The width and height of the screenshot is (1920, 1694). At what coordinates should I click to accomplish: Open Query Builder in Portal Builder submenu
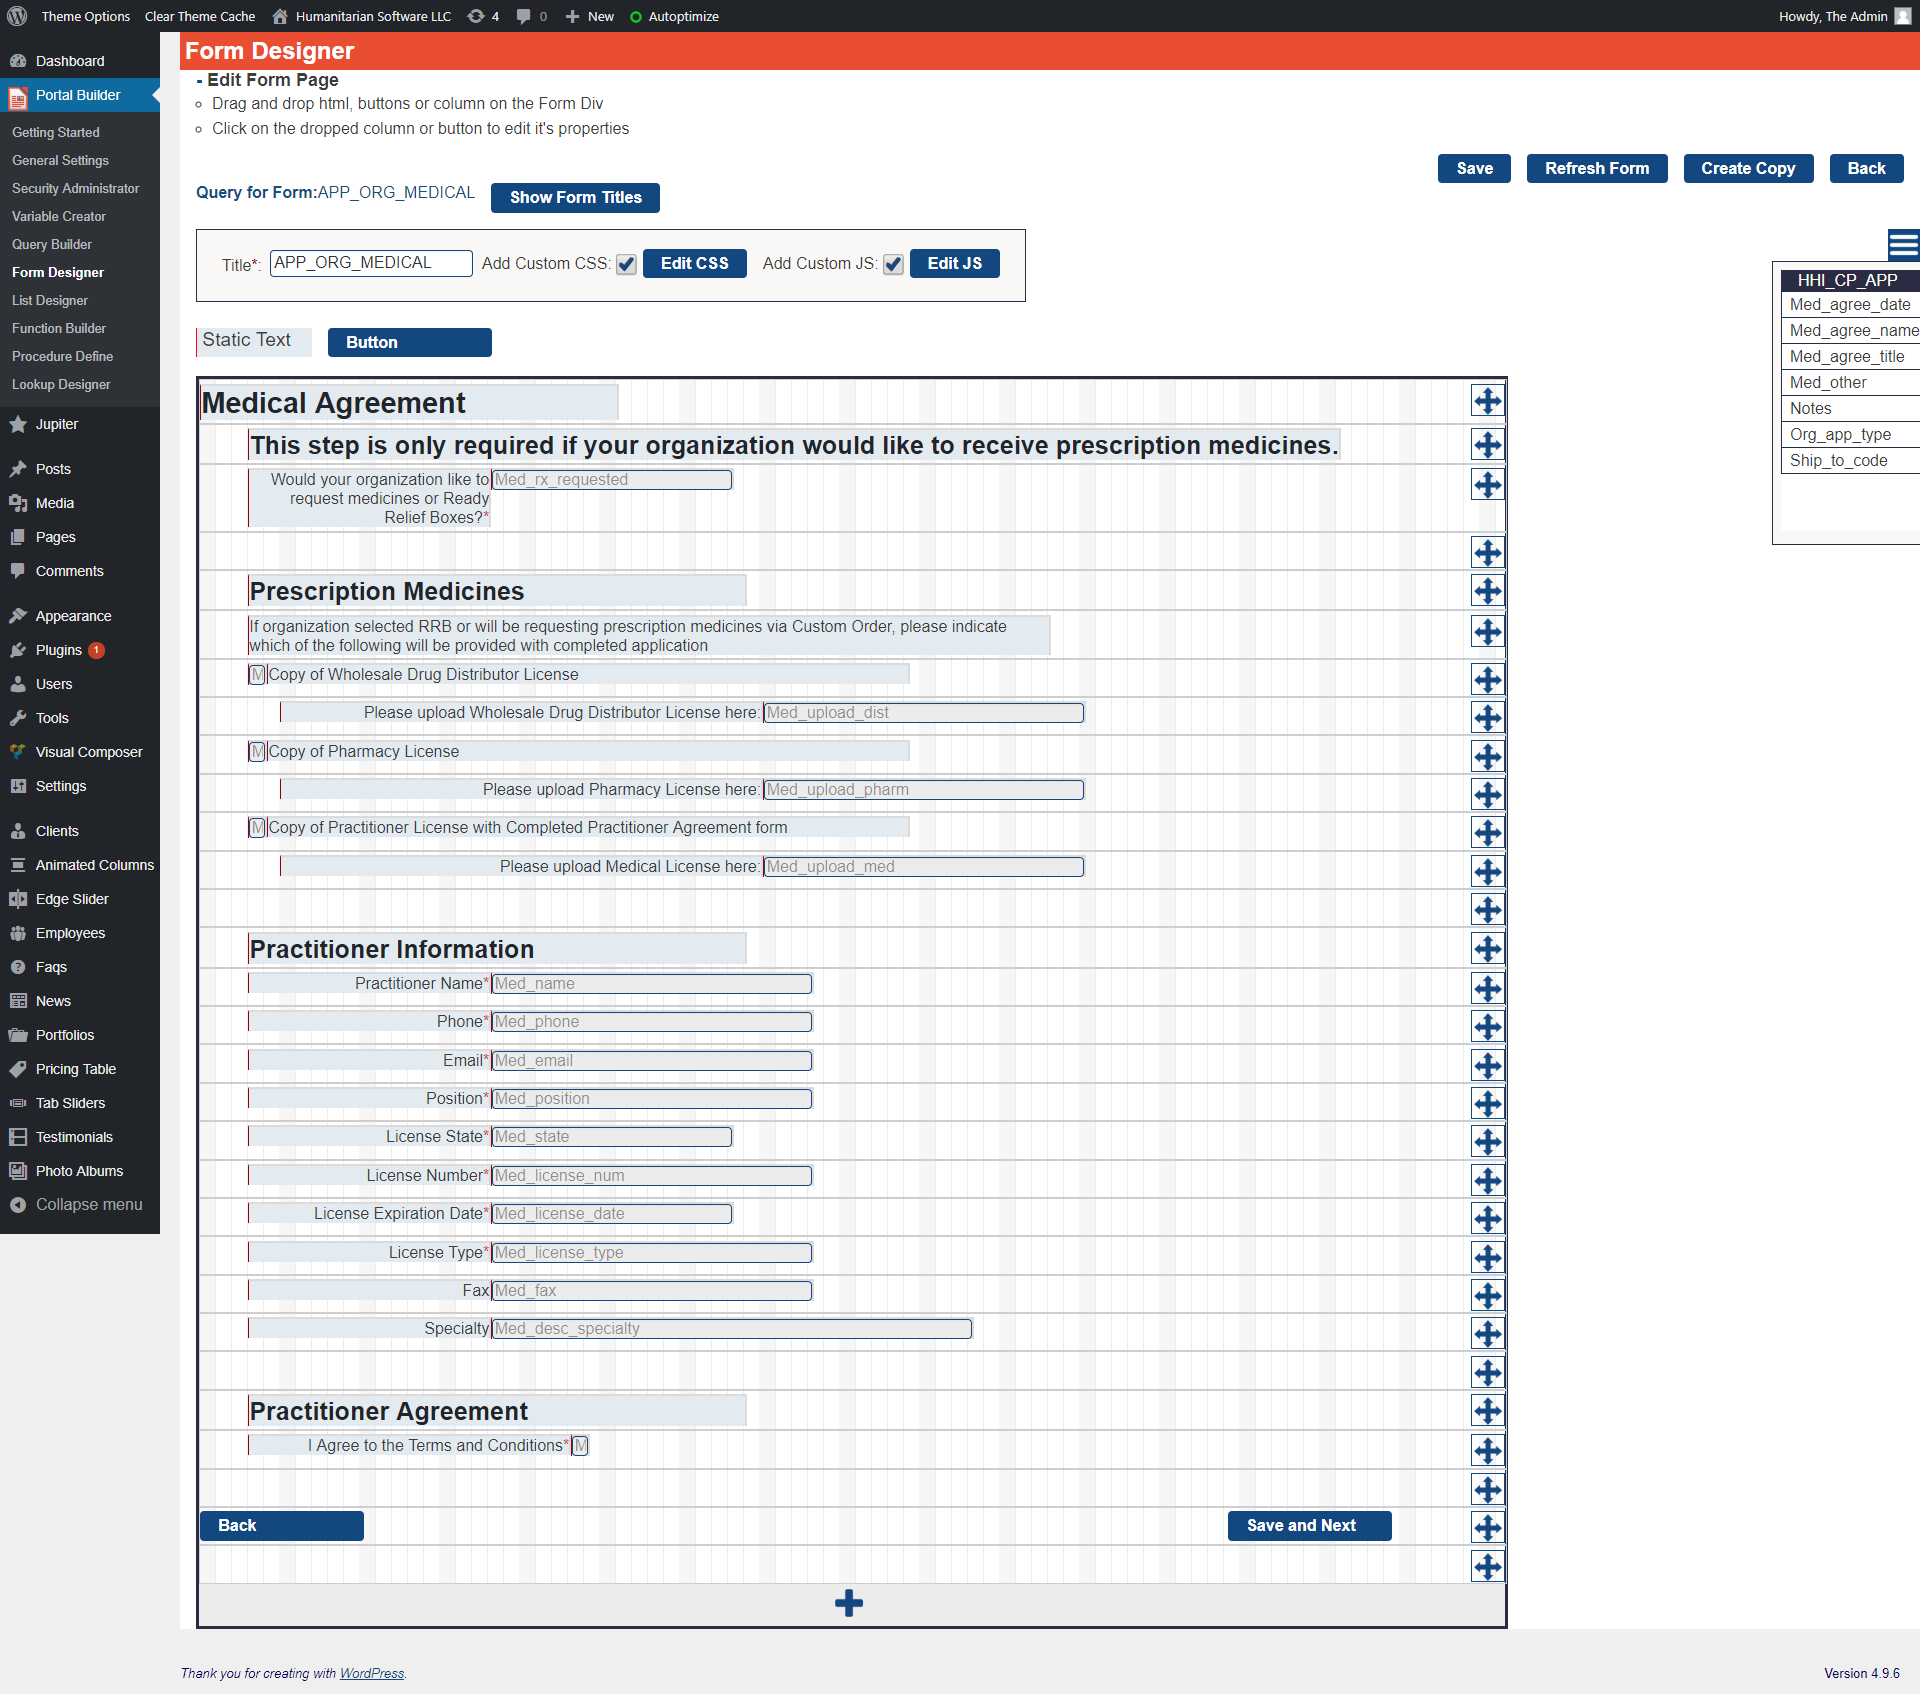tap(52, 244)
